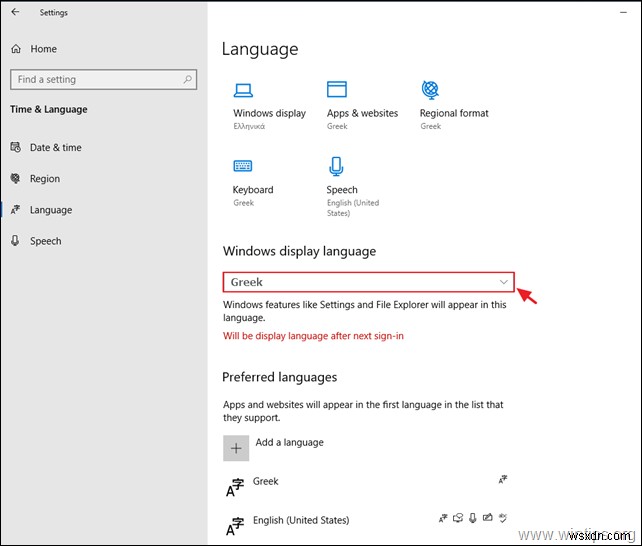Click the handwriting icon on the English row

click(487, 518)
